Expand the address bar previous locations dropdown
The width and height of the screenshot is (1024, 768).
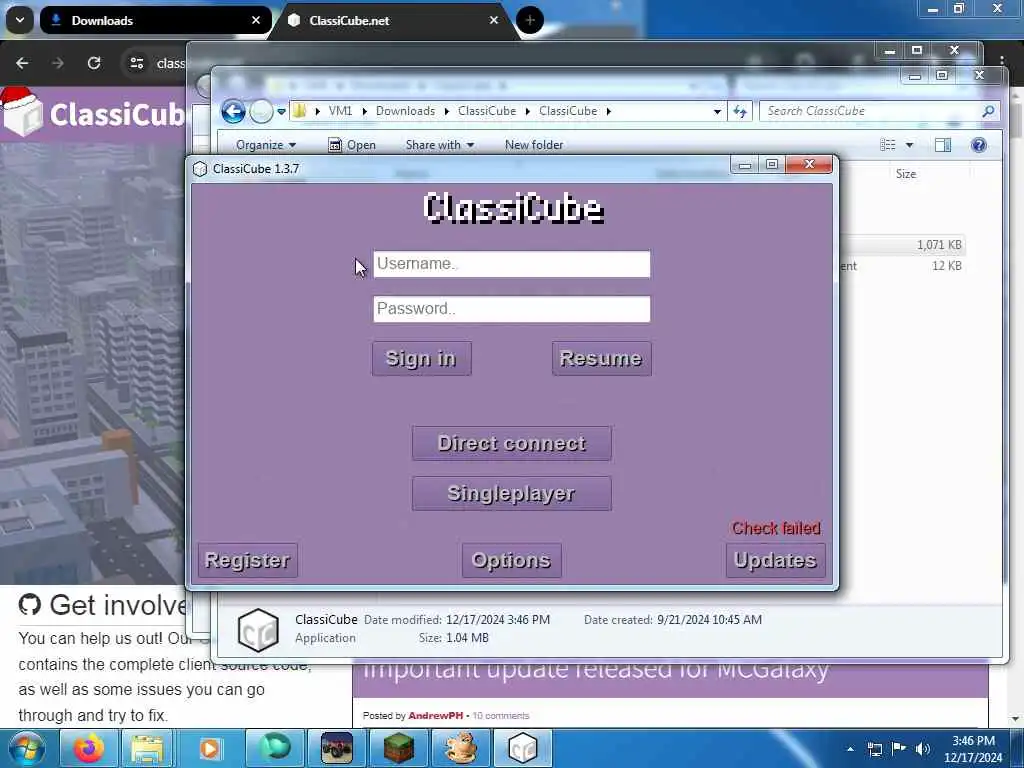[x=717, y=112]
